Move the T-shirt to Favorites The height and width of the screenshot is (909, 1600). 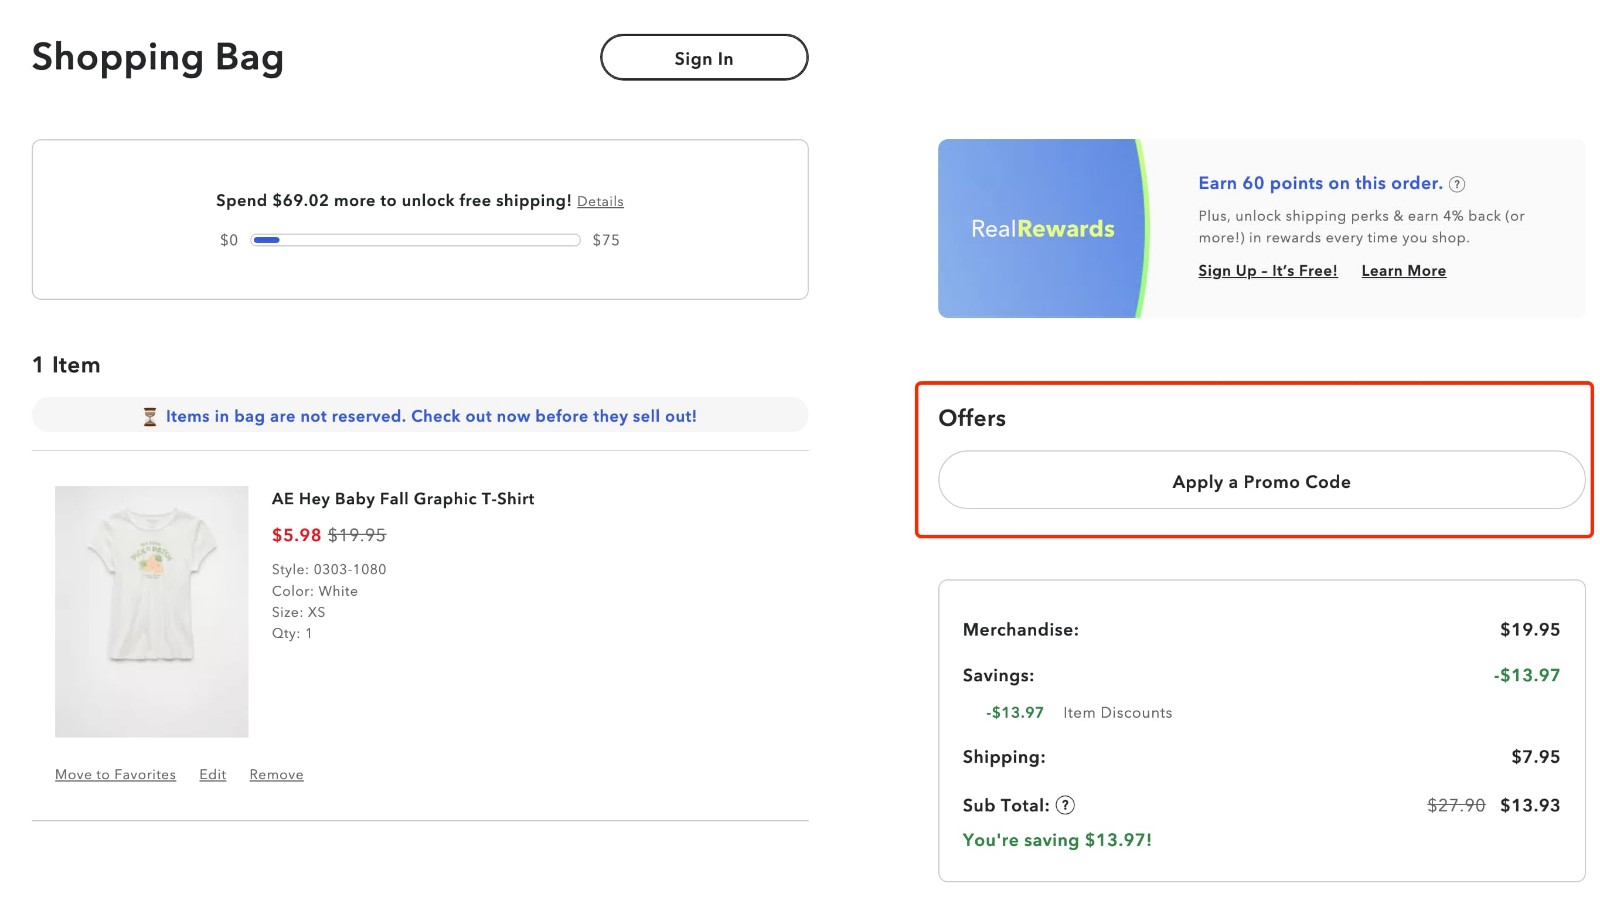(x=115, y=775)
